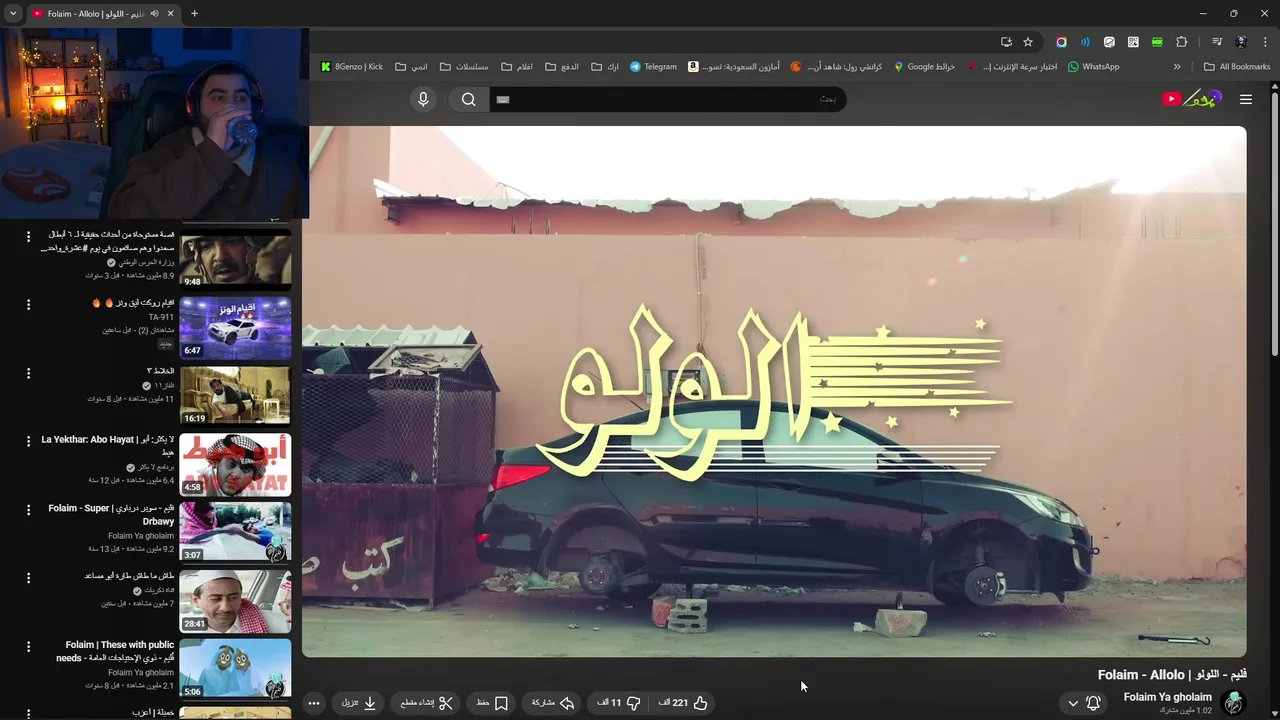Click the colorful circle extension icon
Screen dimensions: 1280x720
tap(1061, 42)
